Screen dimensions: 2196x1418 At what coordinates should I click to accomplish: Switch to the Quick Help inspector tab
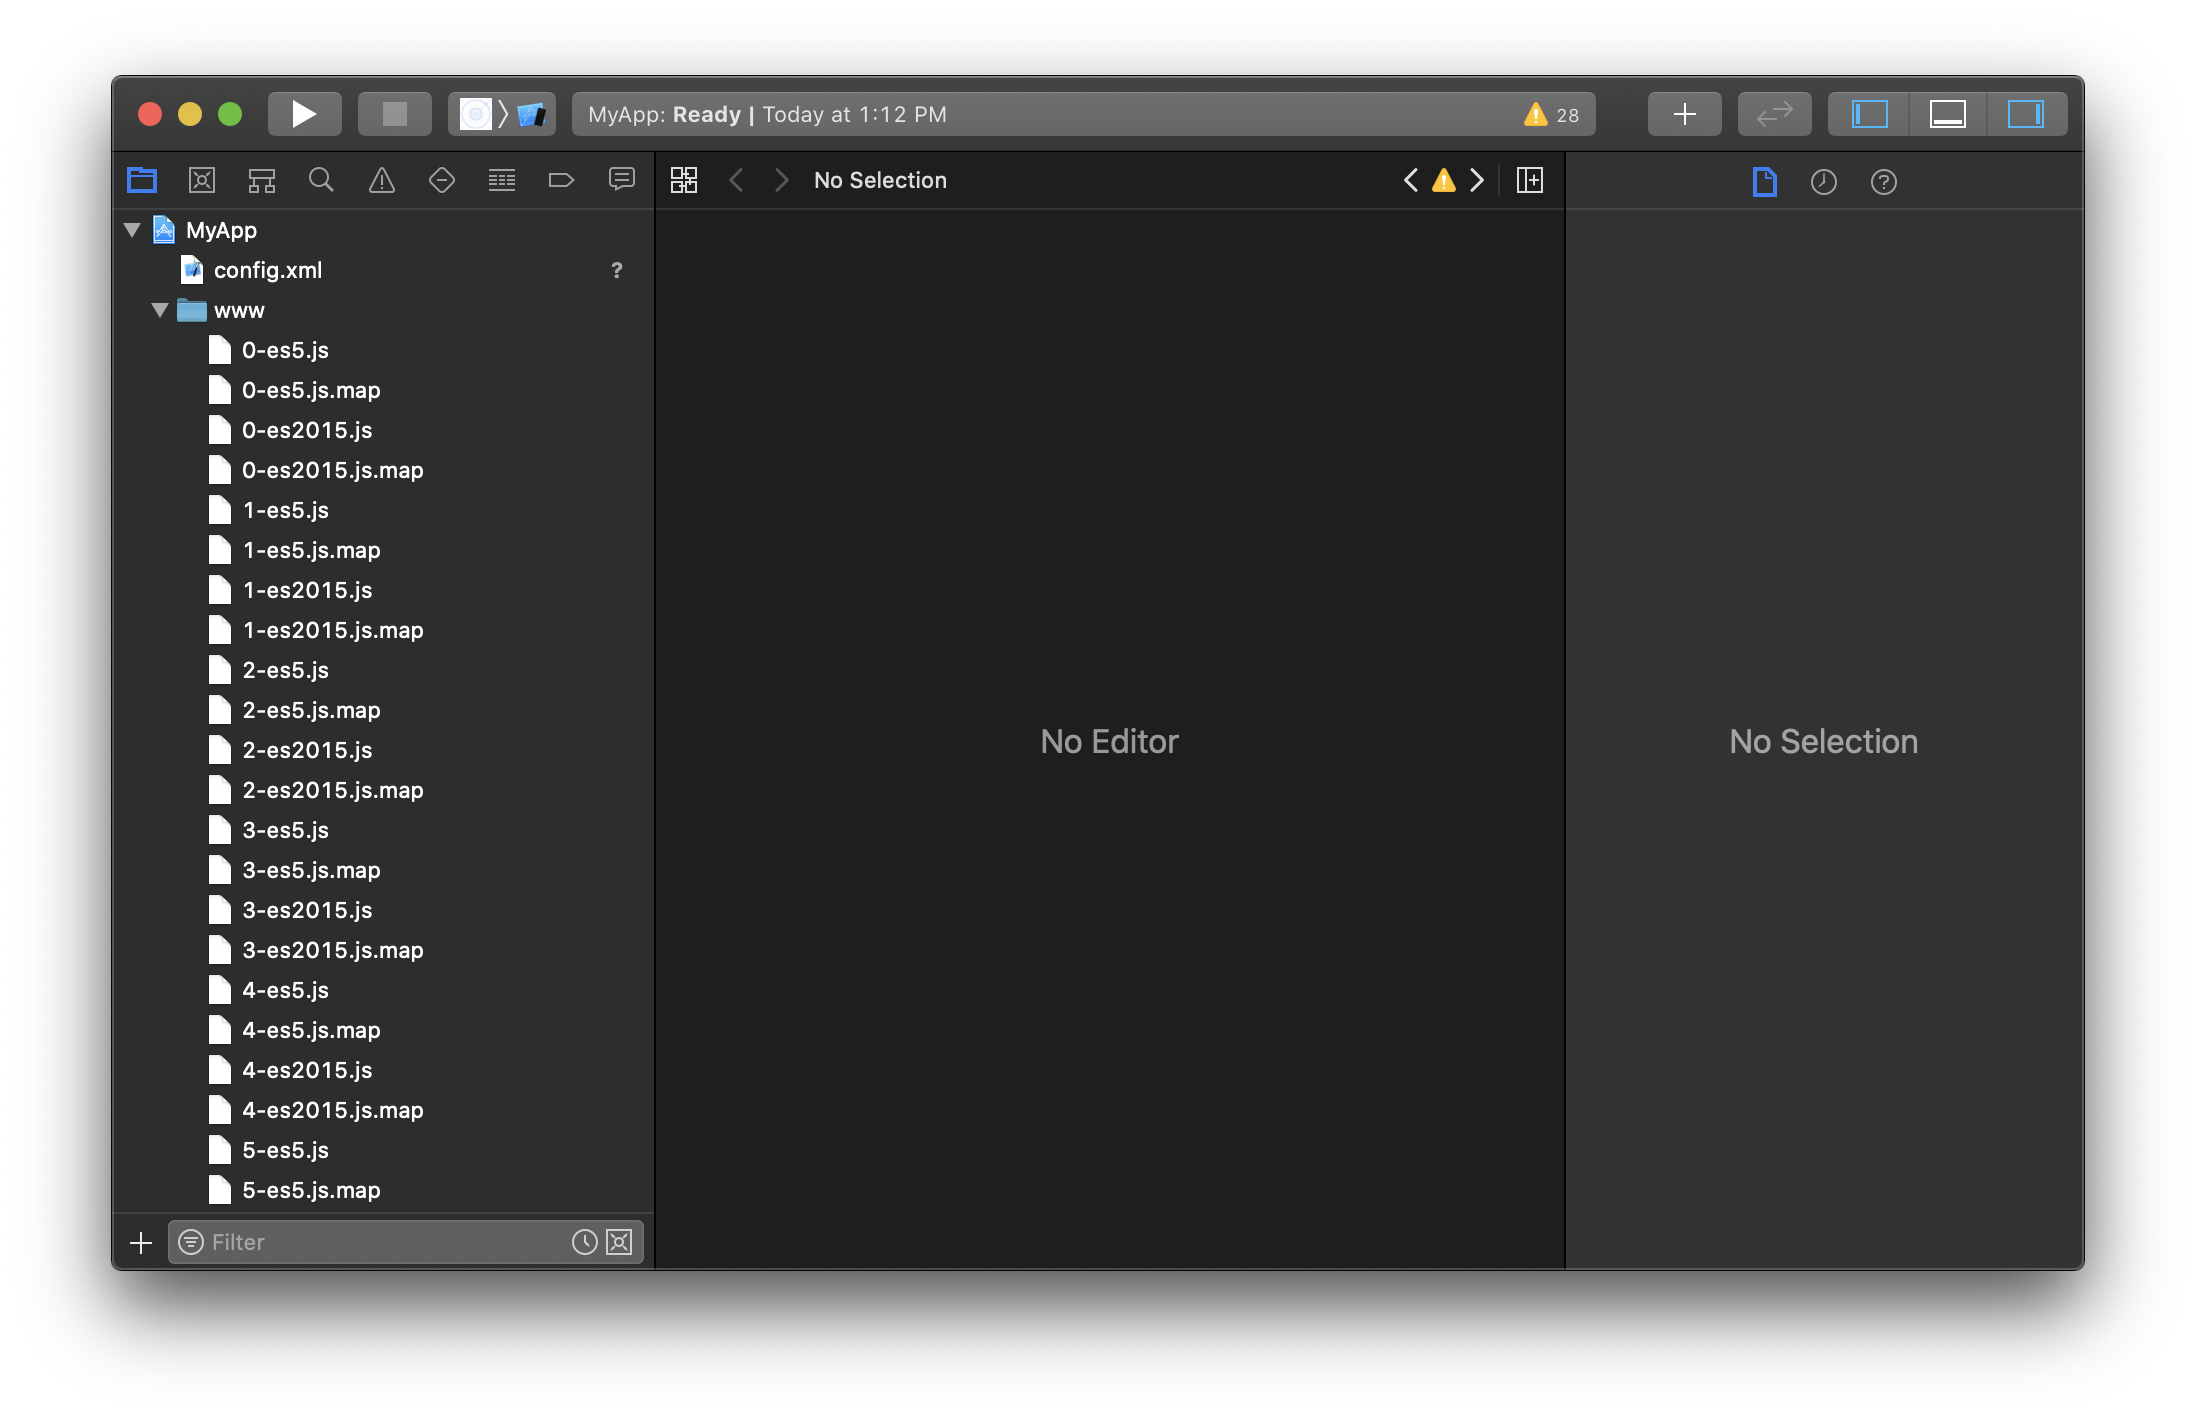click(x=1884, y=182)
